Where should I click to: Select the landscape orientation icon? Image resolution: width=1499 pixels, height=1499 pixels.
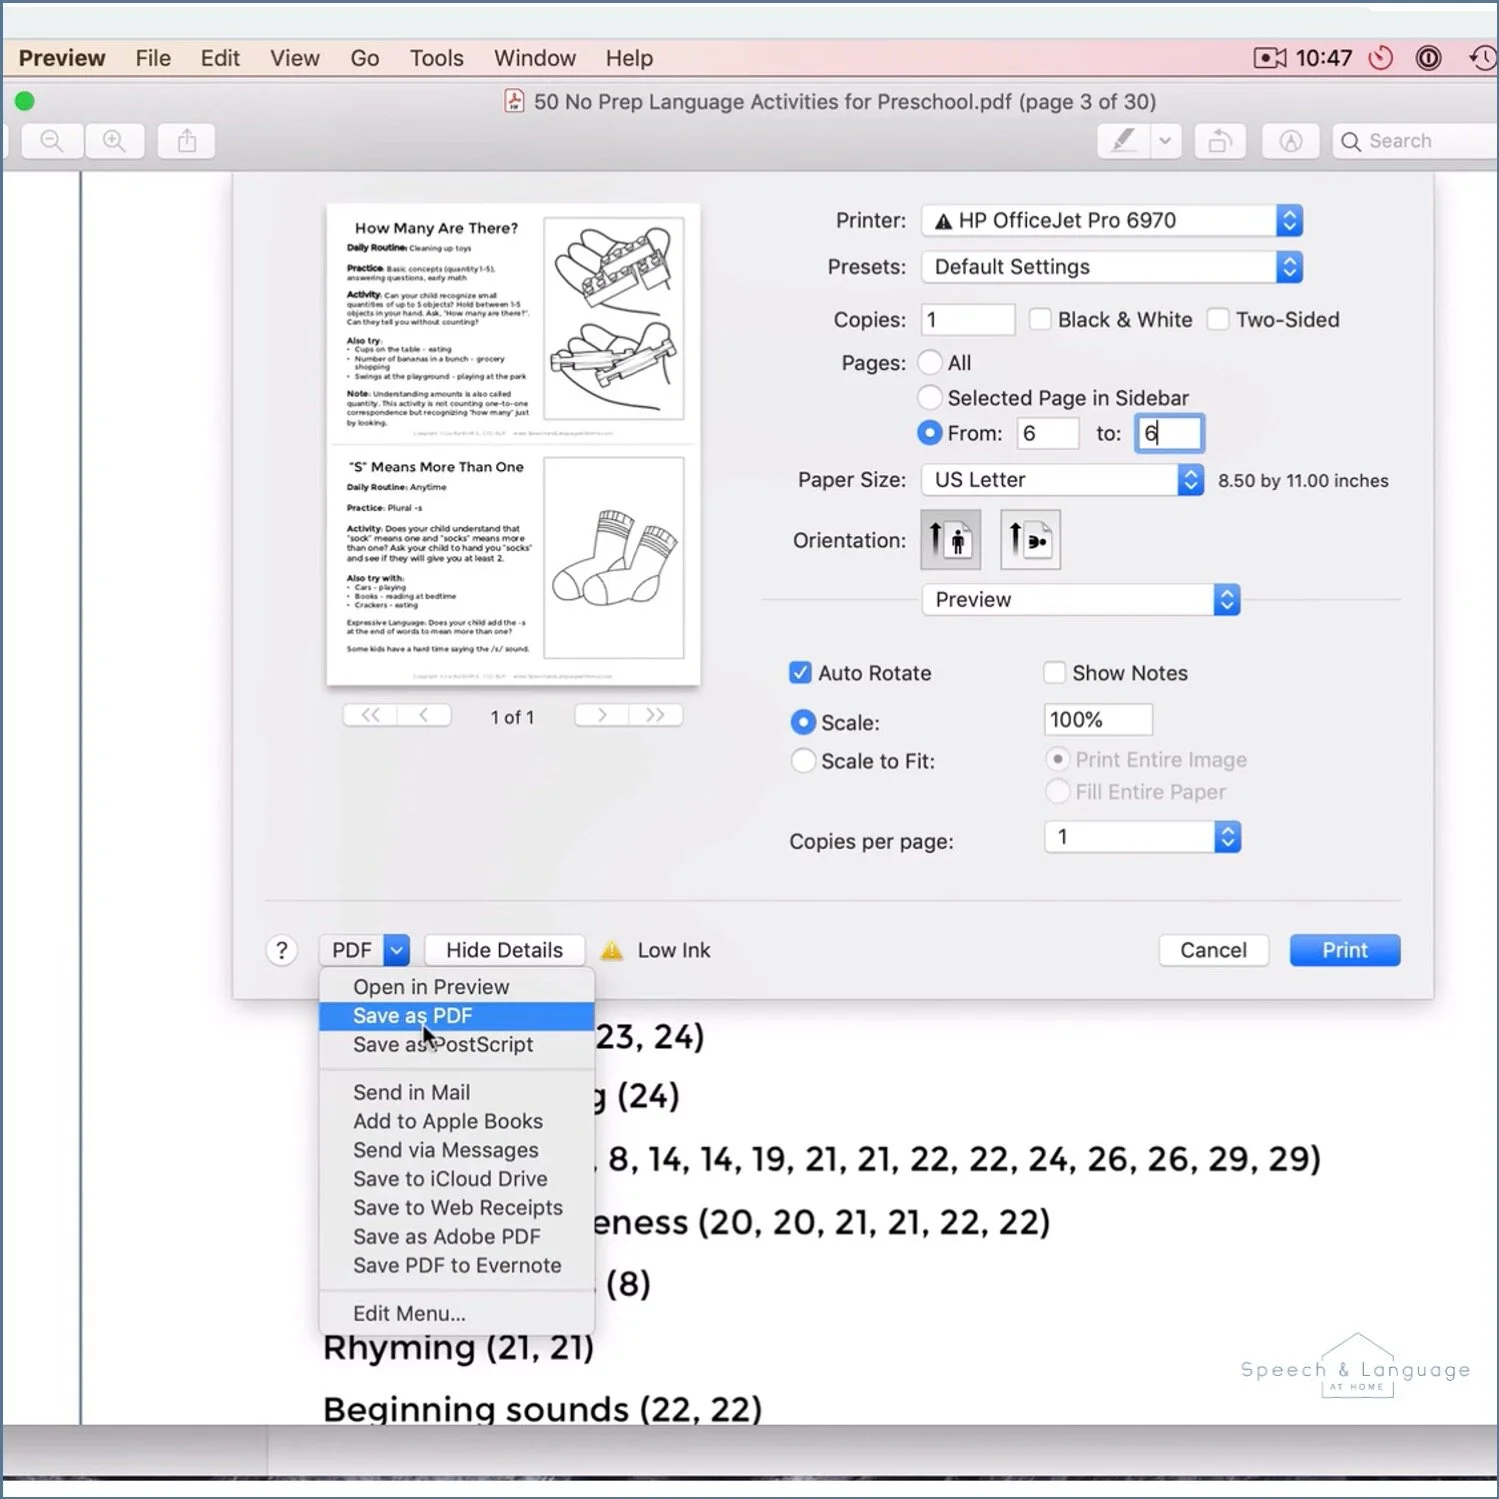pos(1029,539)
